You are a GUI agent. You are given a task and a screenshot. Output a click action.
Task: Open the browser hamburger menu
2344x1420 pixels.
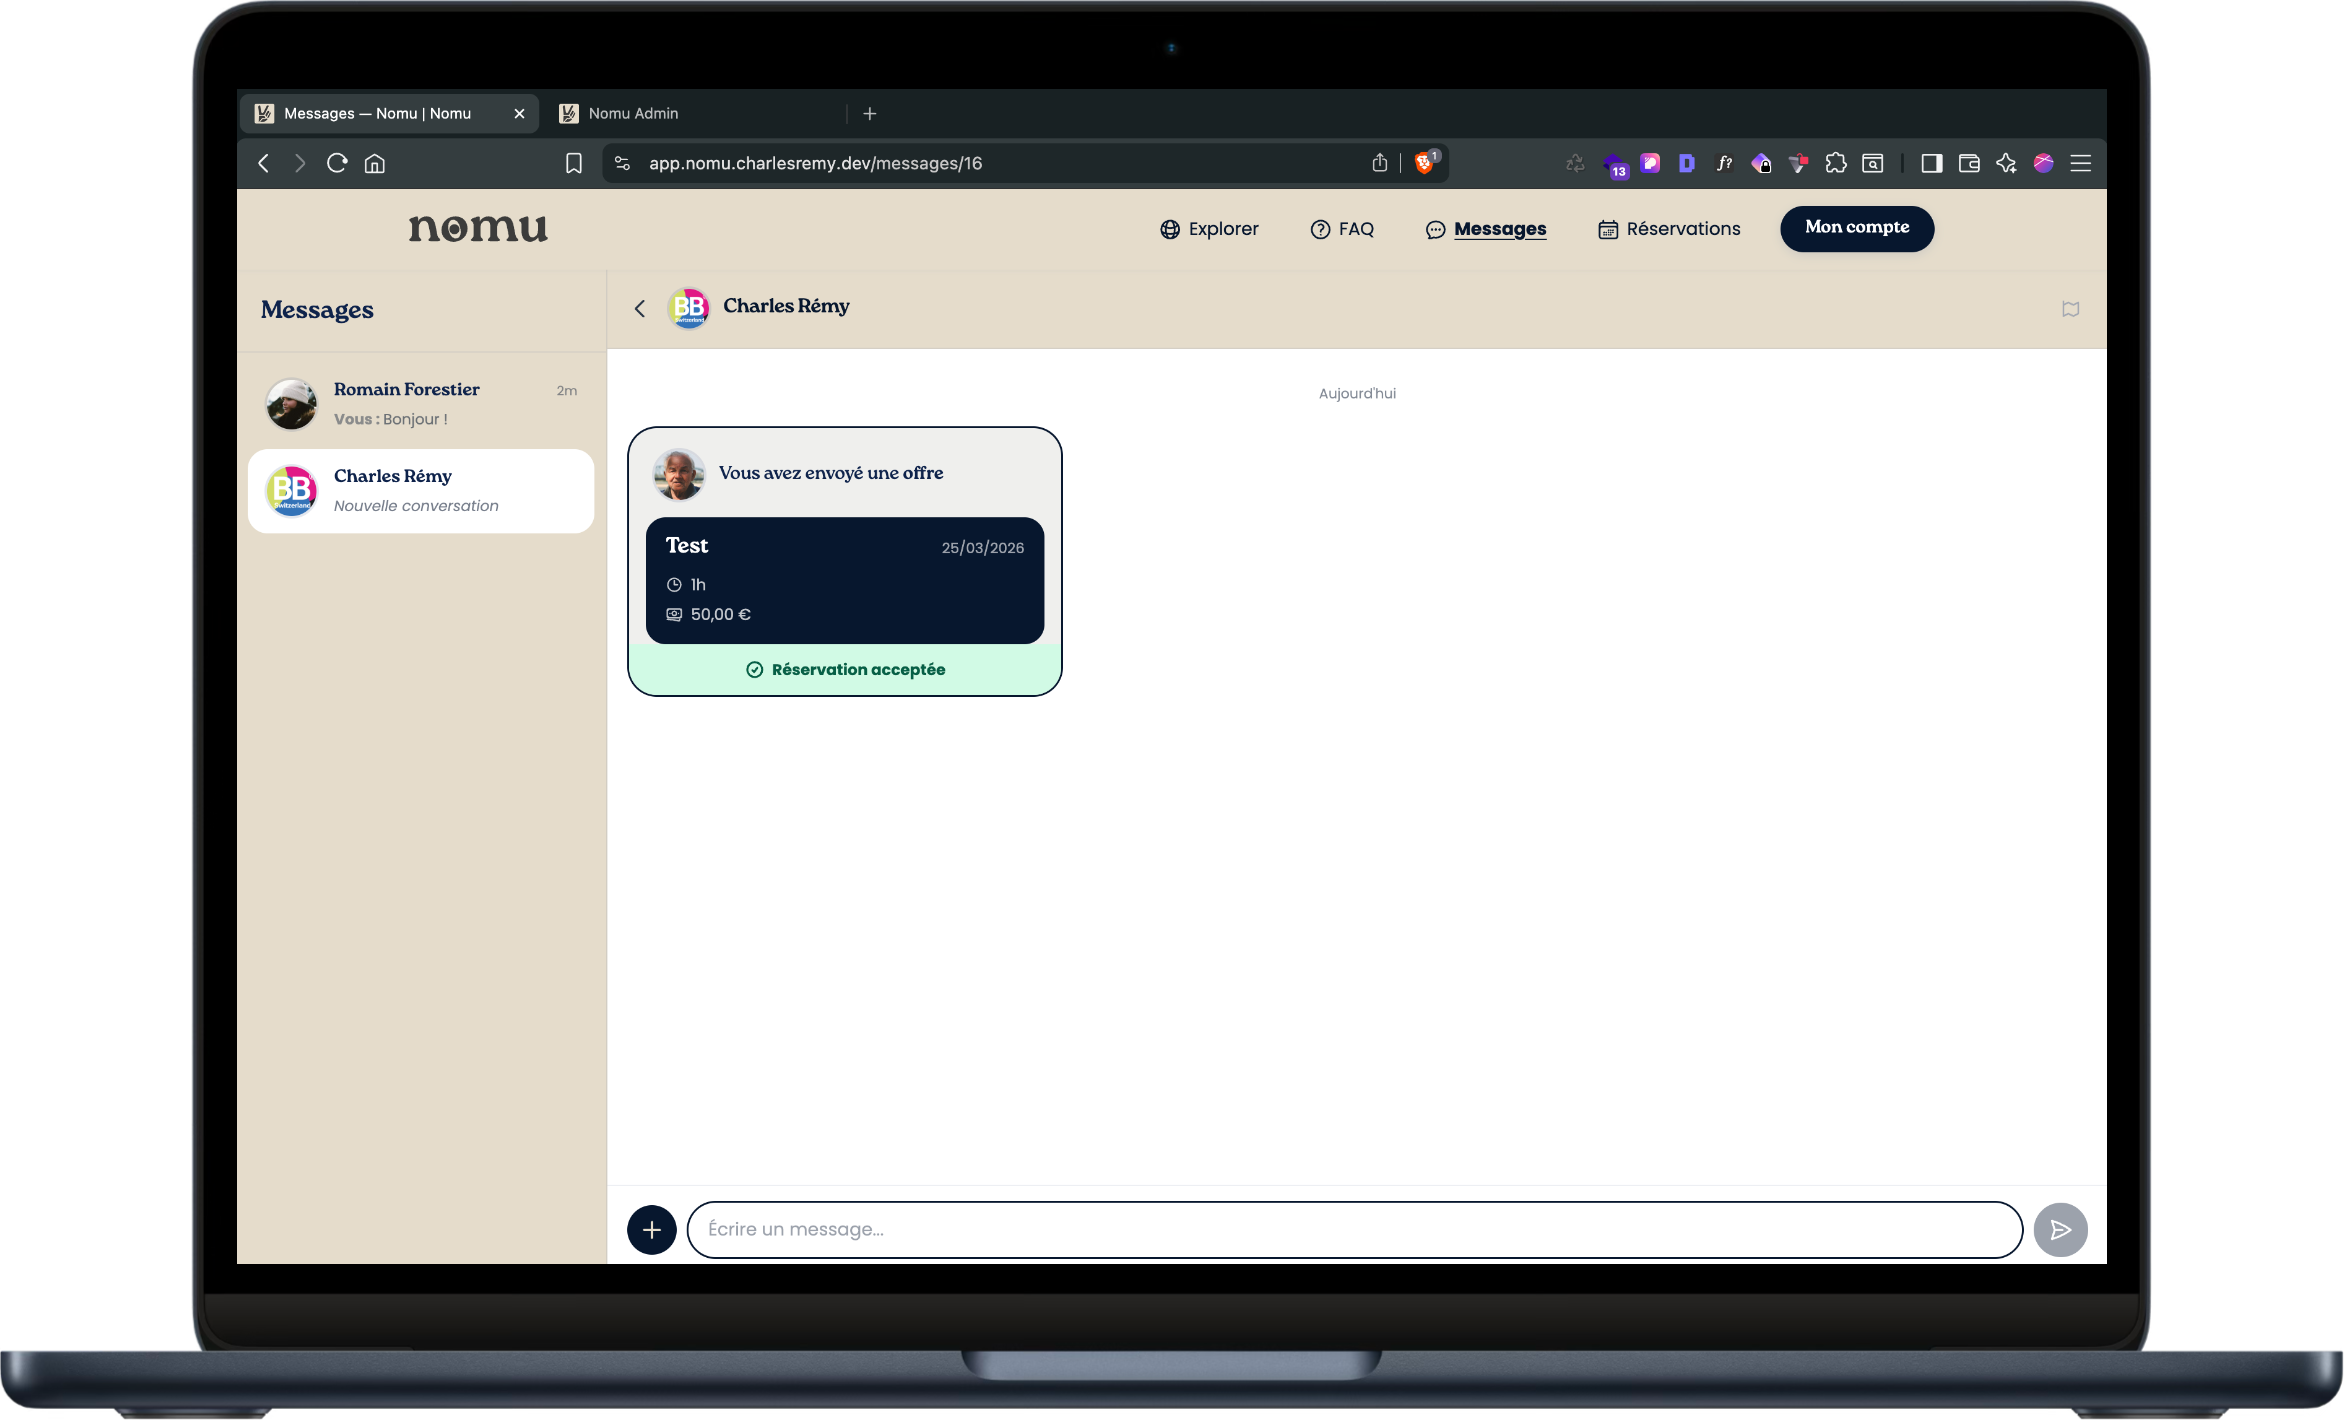pos(2081,163)
